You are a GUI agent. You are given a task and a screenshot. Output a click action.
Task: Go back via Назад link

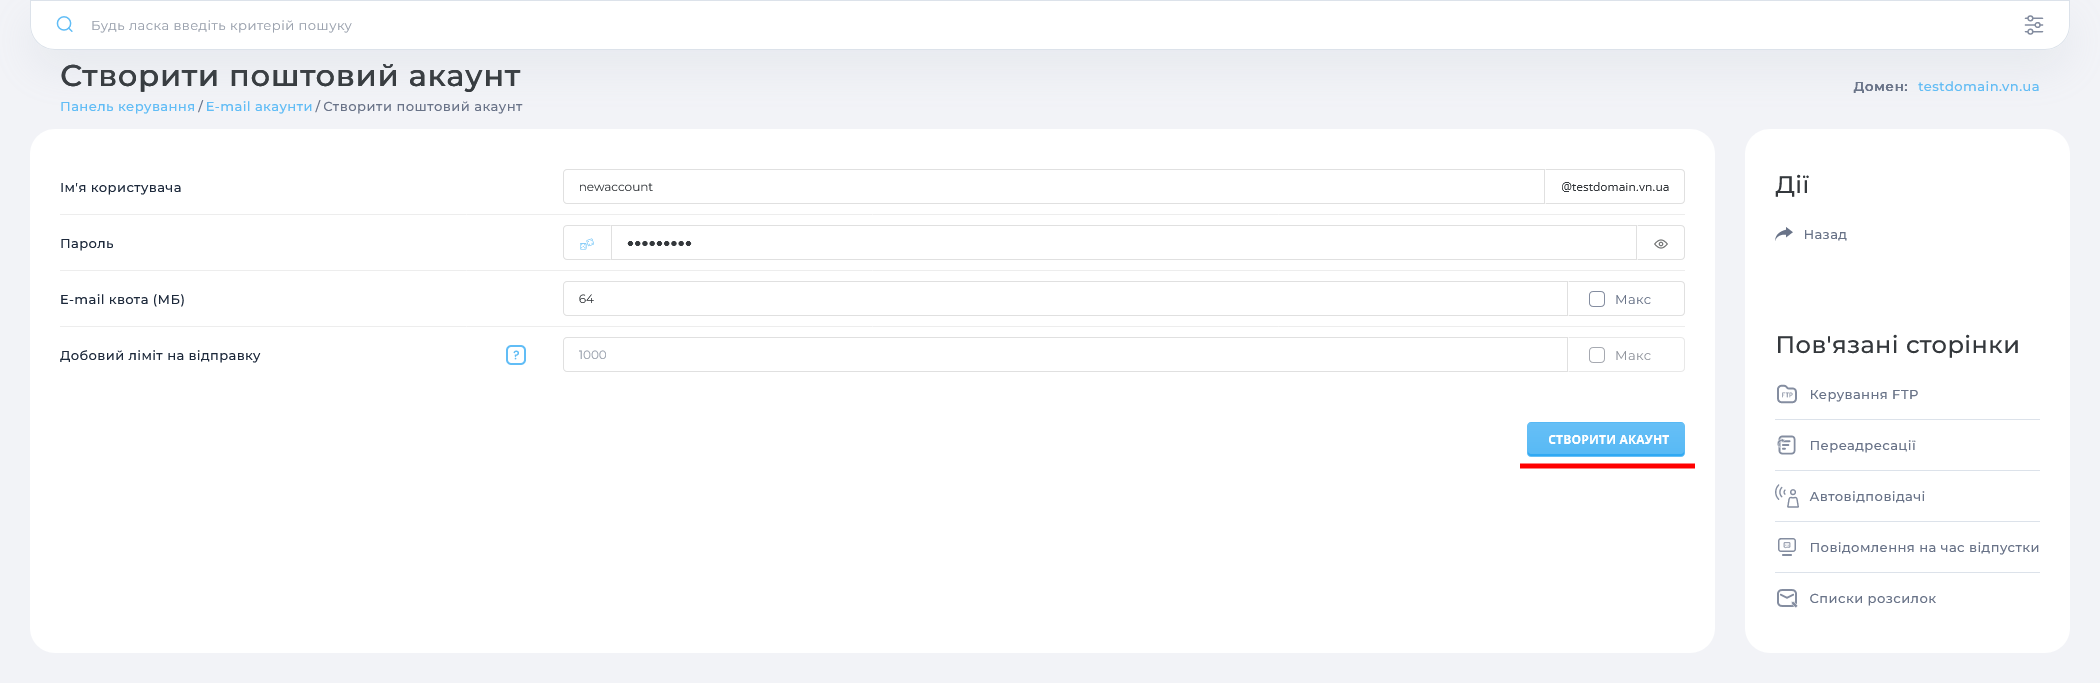(1824, 235)
